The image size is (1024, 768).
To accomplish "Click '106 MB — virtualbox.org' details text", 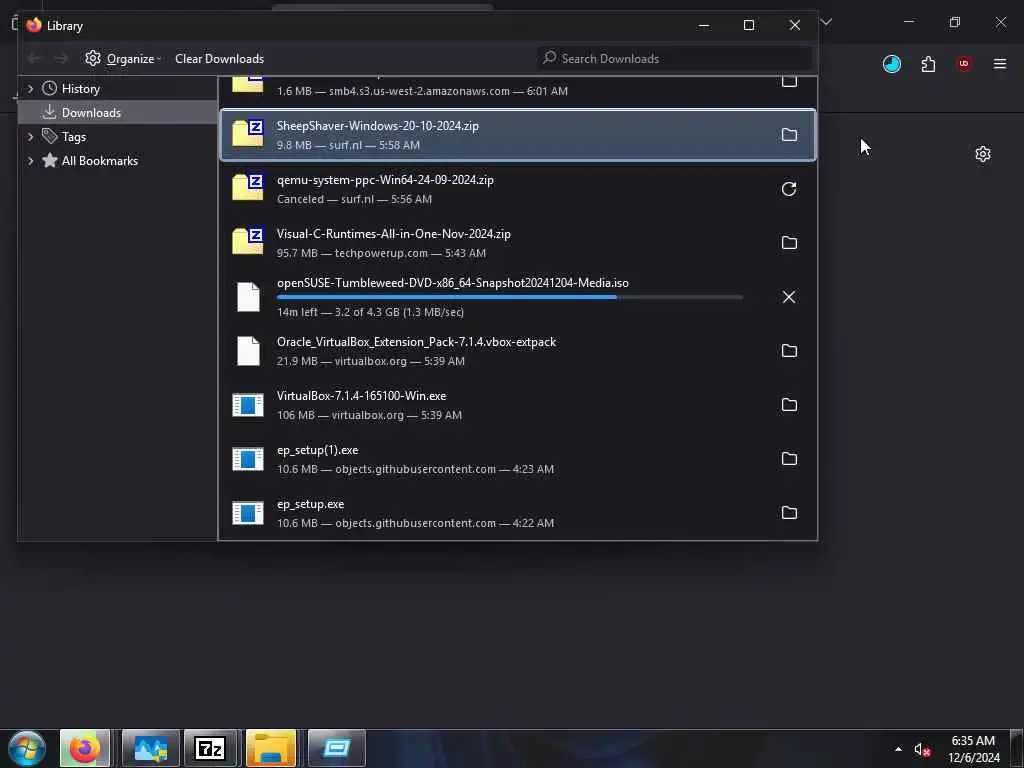I will point(369,415).
